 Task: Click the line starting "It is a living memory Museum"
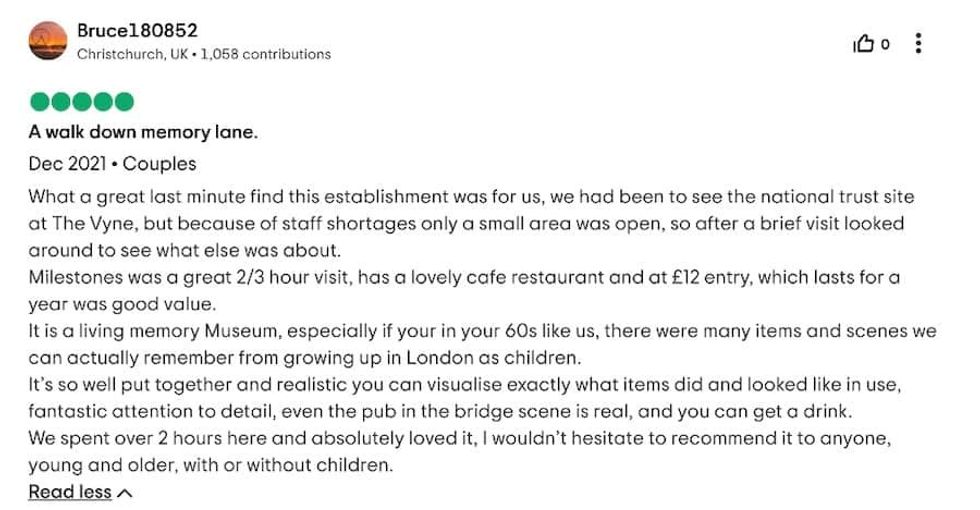pyautogui.click(x=481, y=331)
